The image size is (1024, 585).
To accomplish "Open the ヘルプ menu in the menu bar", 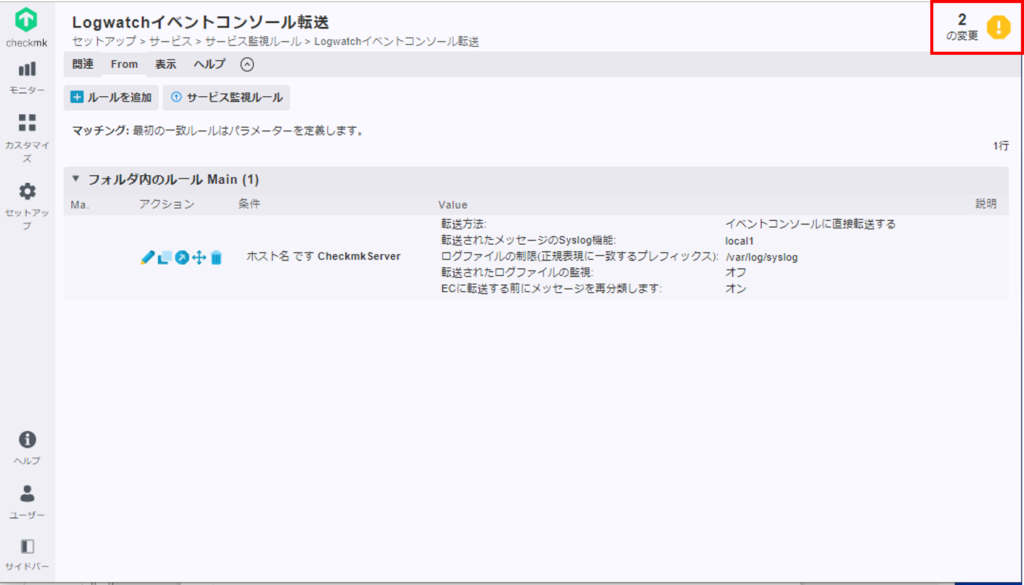I will point(209,64).
